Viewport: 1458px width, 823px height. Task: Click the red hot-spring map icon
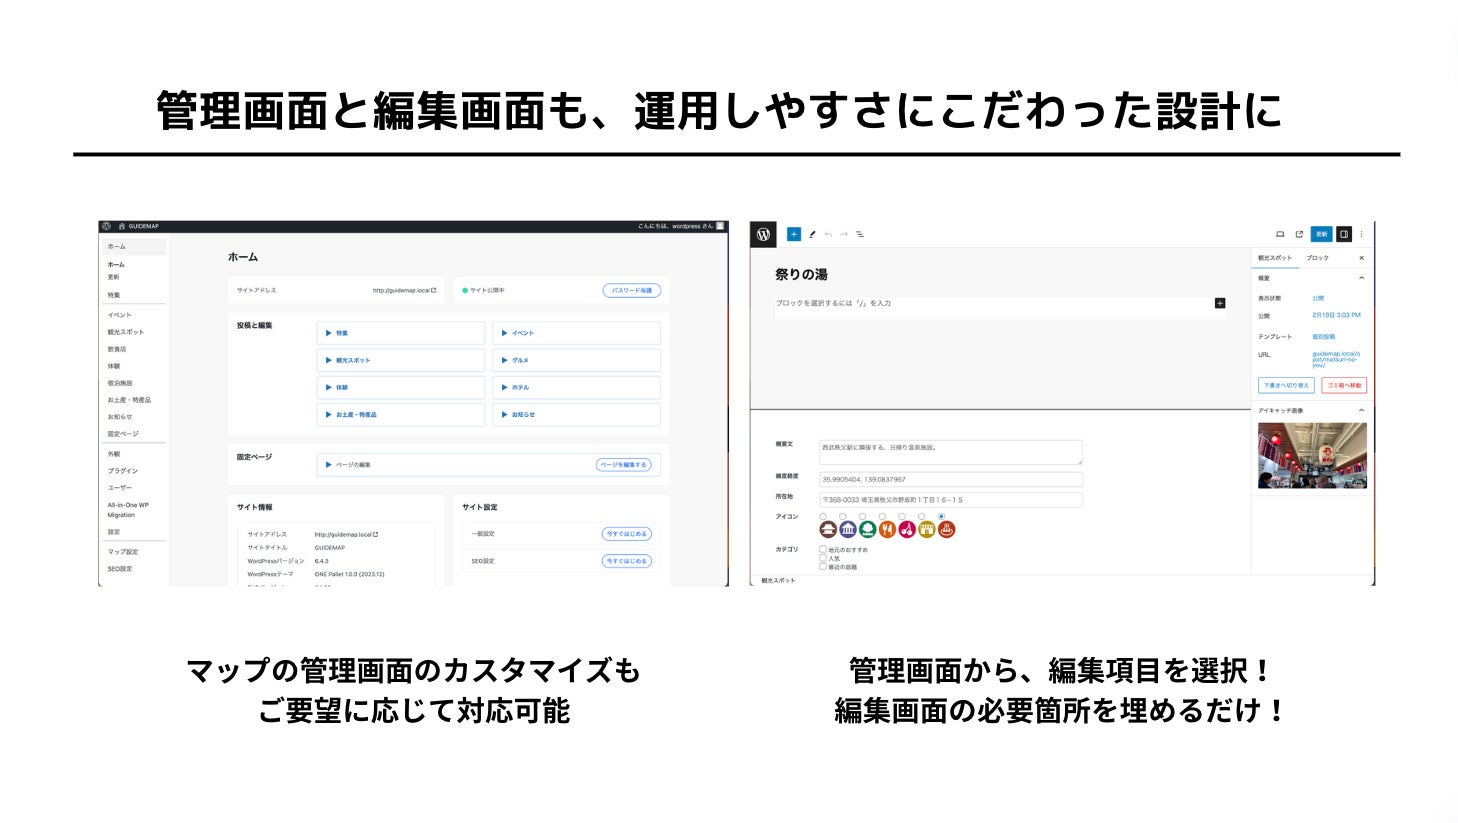(x=946, y=530)
